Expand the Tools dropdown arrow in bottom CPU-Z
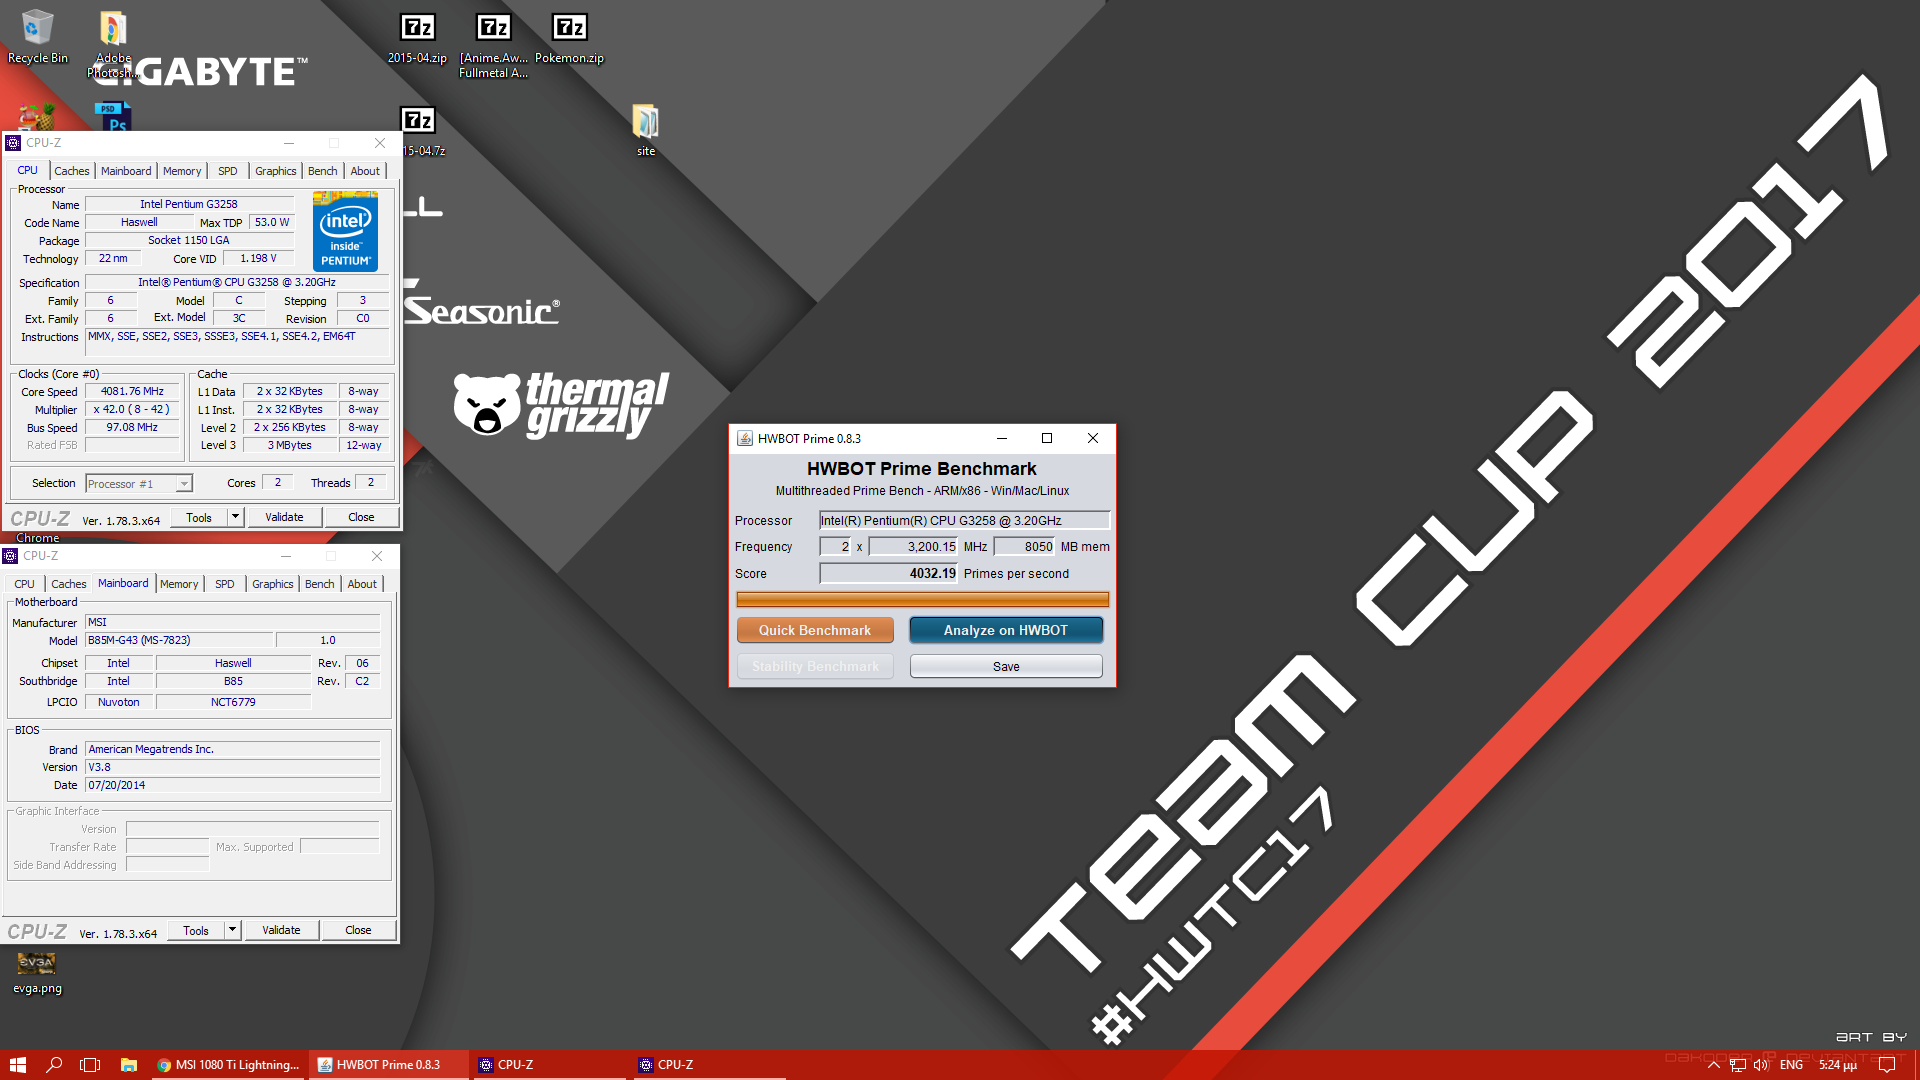The image size is (1920, 1080). point(232,930)
